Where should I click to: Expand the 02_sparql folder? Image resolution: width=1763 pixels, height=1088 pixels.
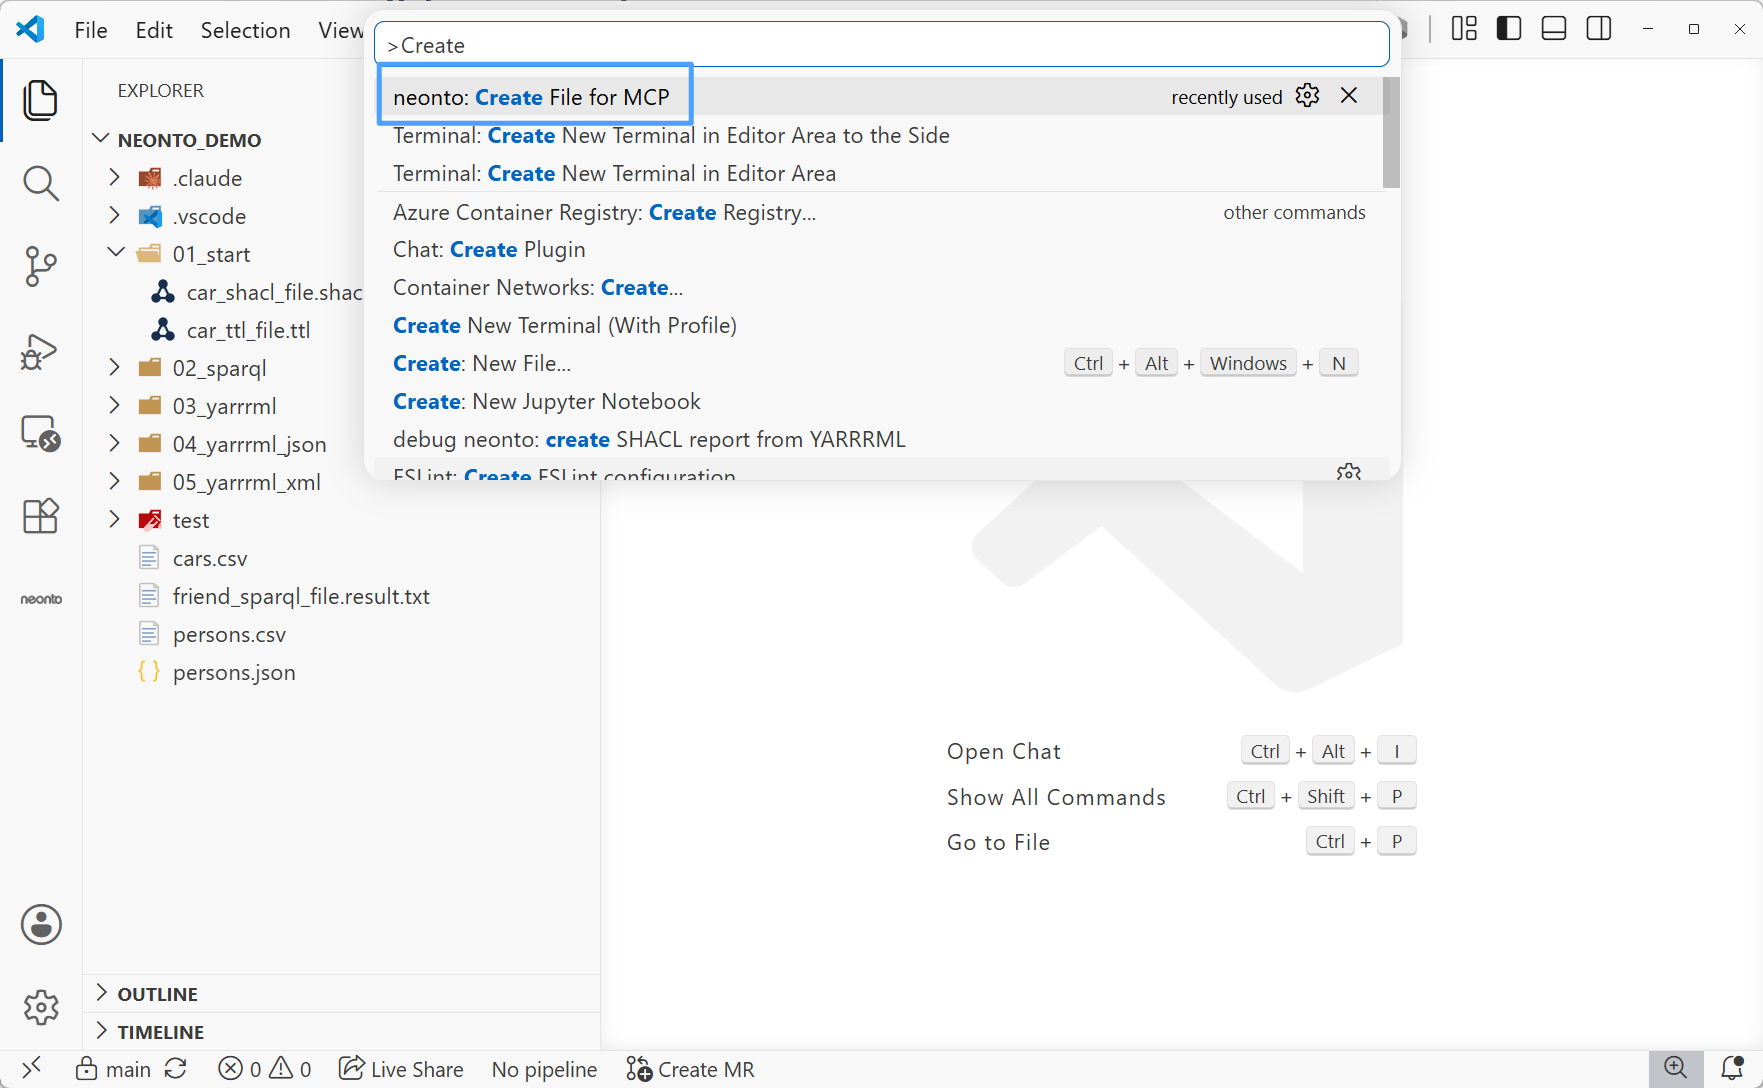click(x=114, y=368)
